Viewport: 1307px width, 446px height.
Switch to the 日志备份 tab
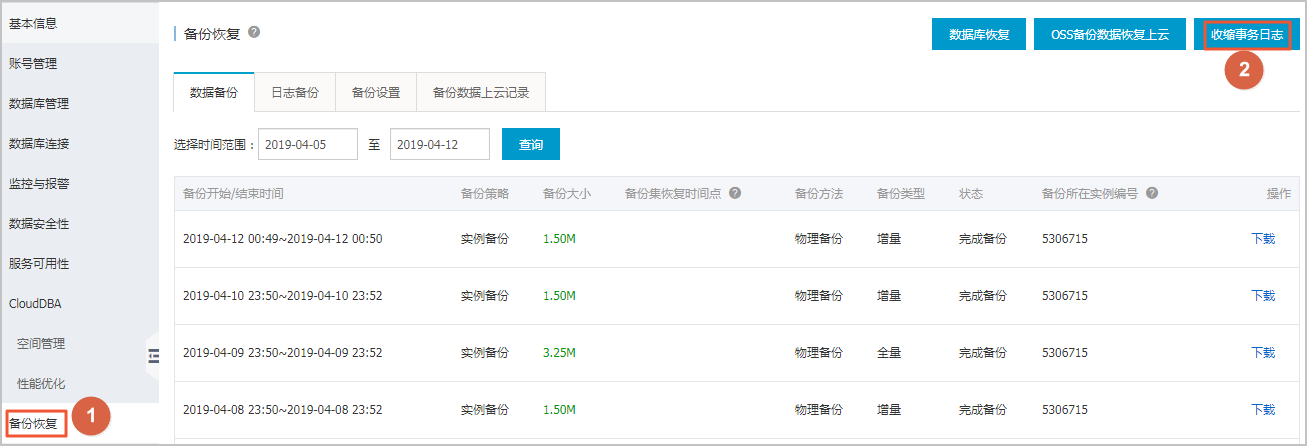295,92
